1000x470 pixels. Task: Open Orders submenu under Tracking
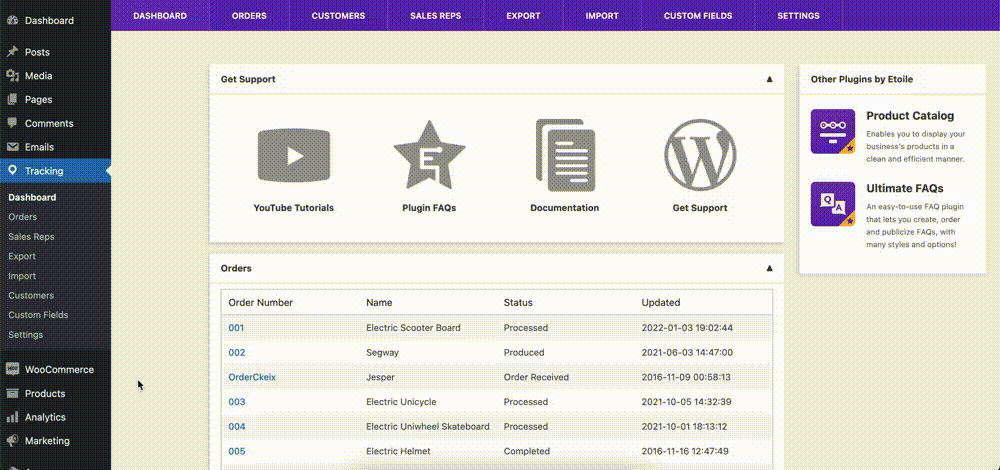pos(23,217)
